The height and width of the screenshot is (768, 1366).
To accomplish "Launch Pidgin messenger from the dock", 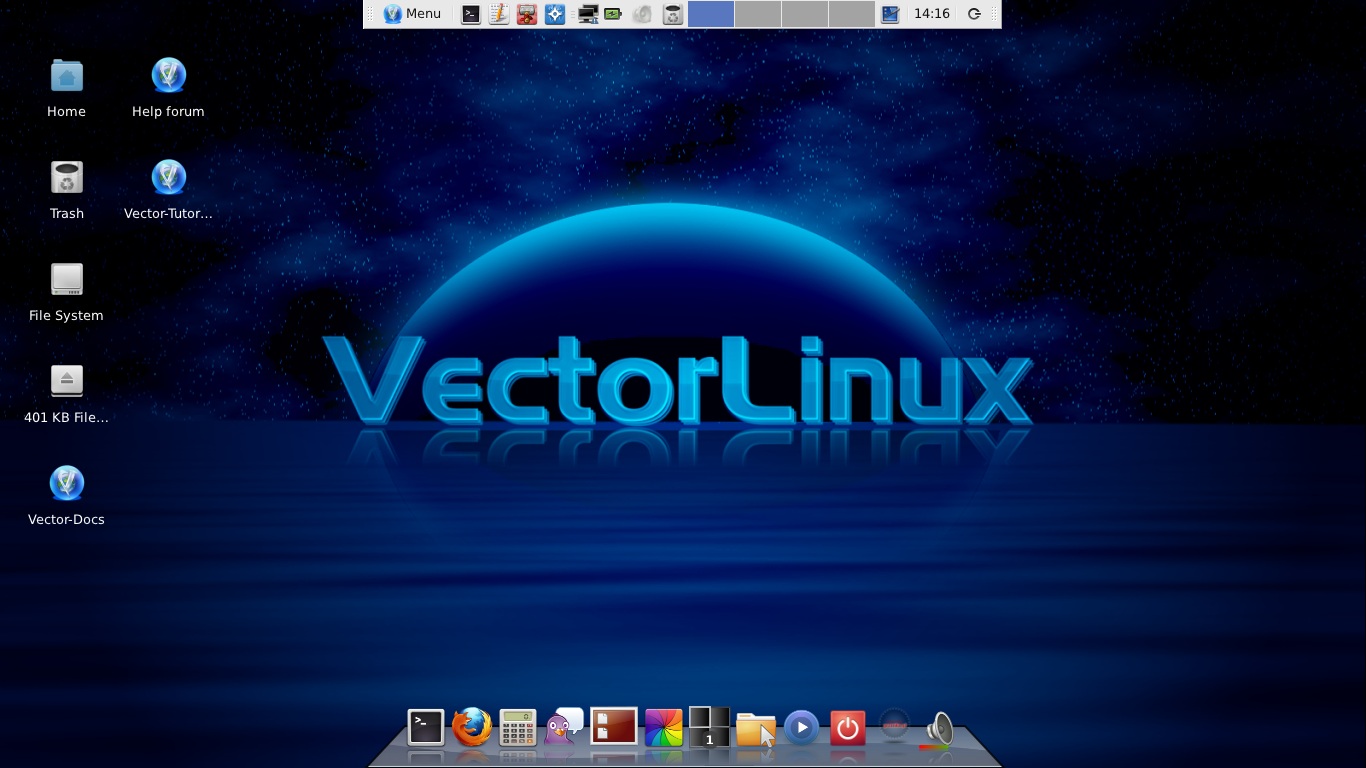I will click(x=565, y=727).
